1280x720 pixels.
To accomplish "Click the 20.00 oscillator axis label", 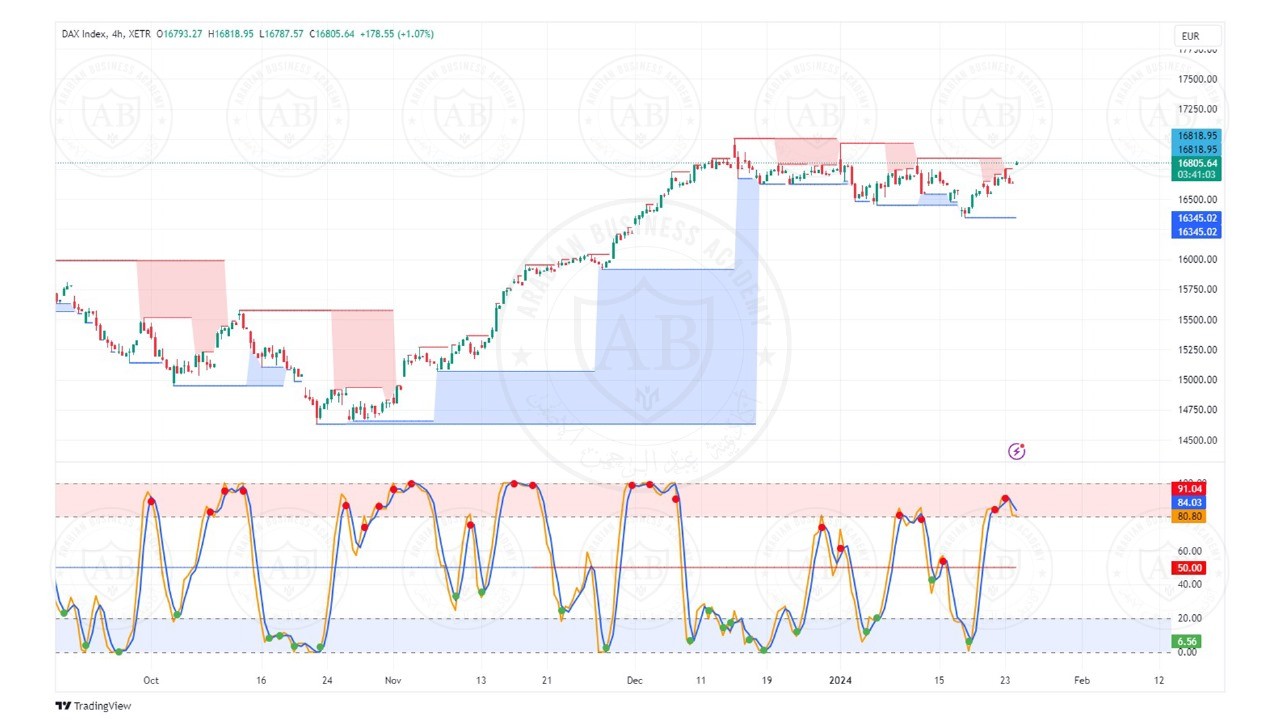I will point(1189,618).
